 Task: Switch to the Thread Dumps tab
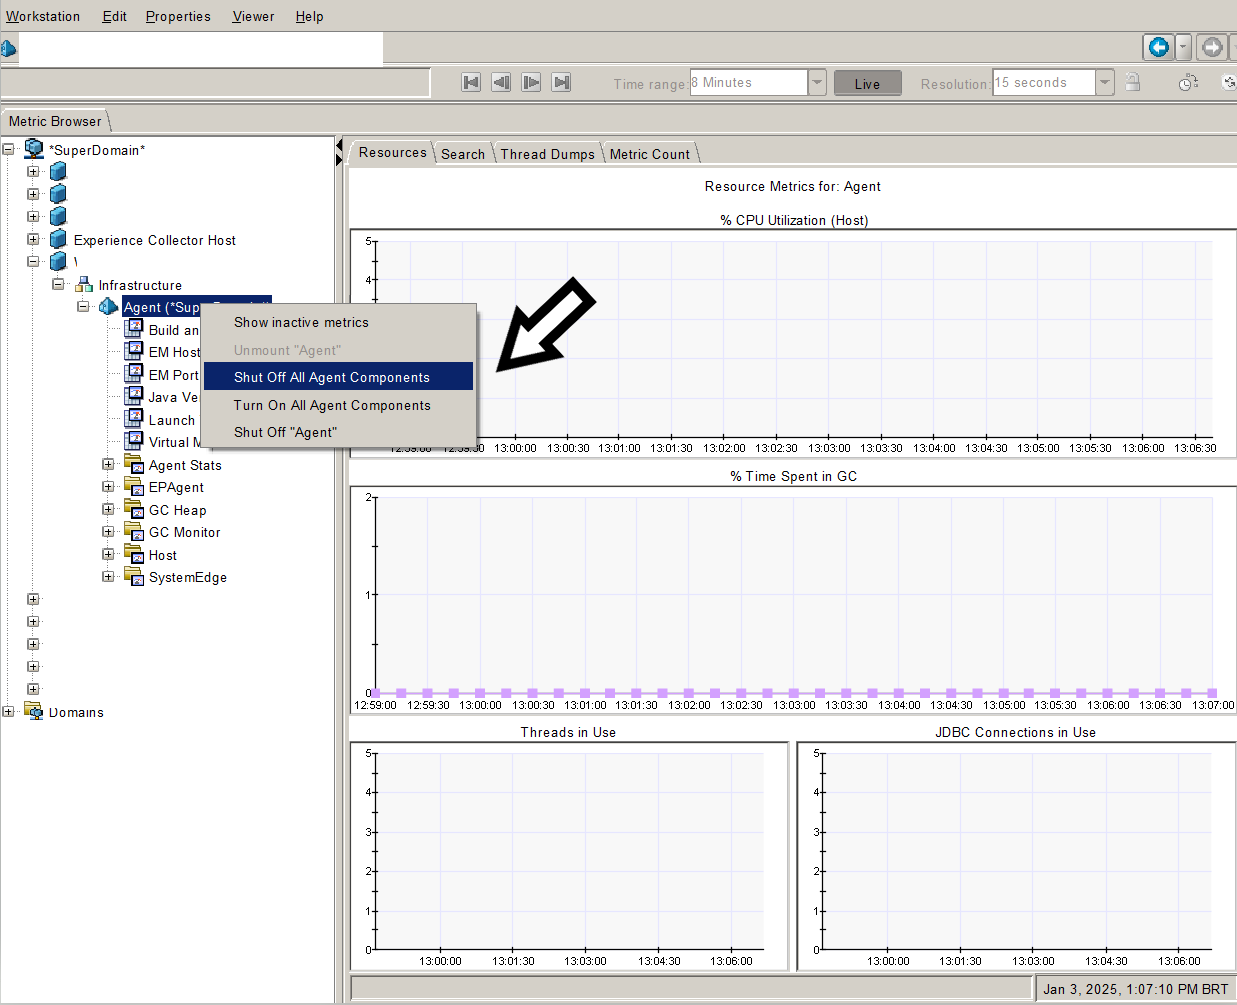[547, 154]
